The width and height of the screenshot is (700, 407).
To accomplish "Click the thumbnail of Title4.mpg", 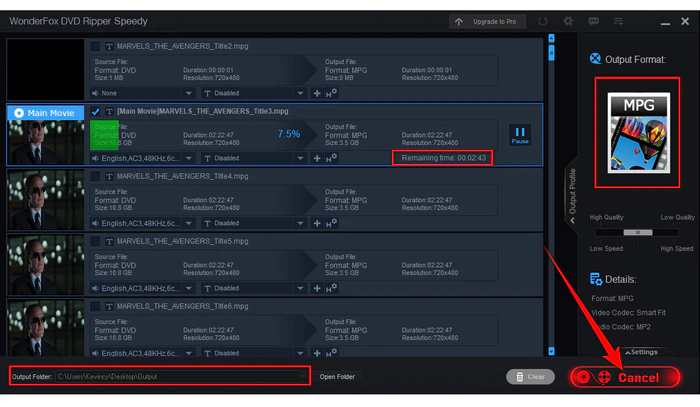I will pyautogui.click(x=45, y=200).
